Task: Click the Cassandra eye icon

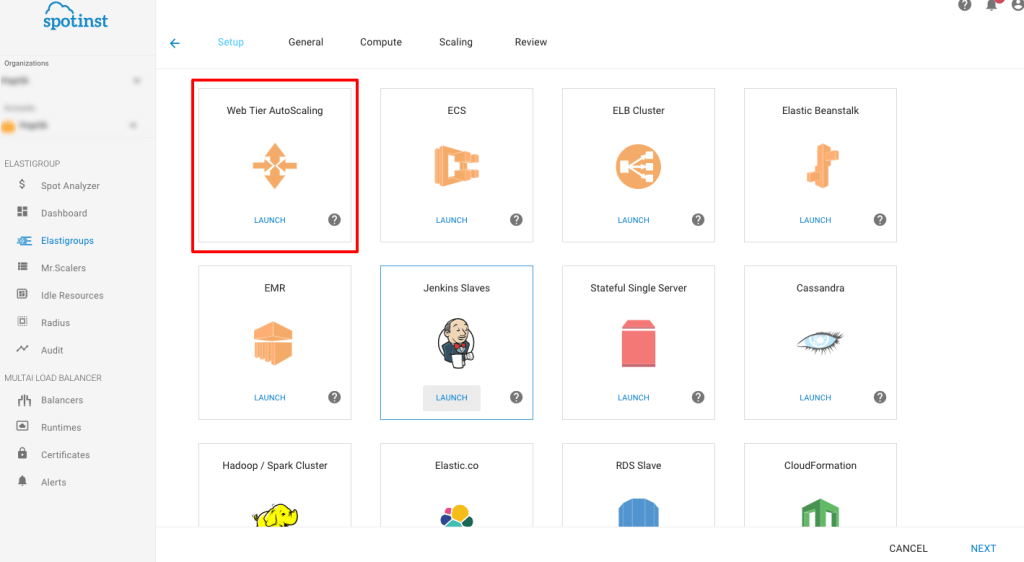Action: pyautogui.click(x=820, y=342)
